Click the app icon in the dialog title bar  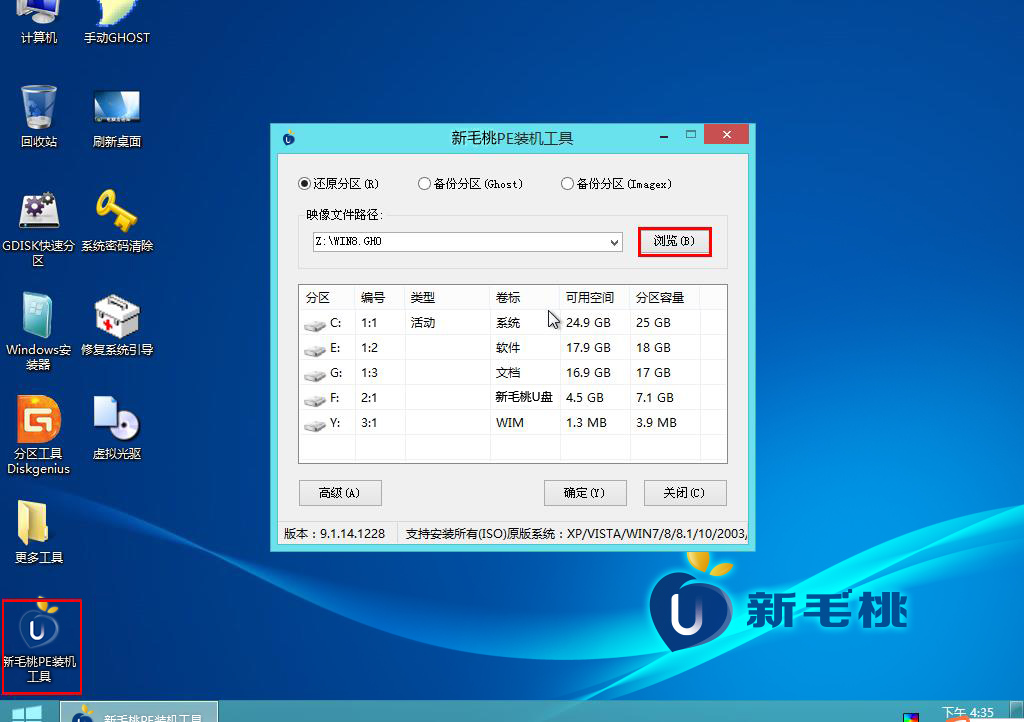click(289, 138)
